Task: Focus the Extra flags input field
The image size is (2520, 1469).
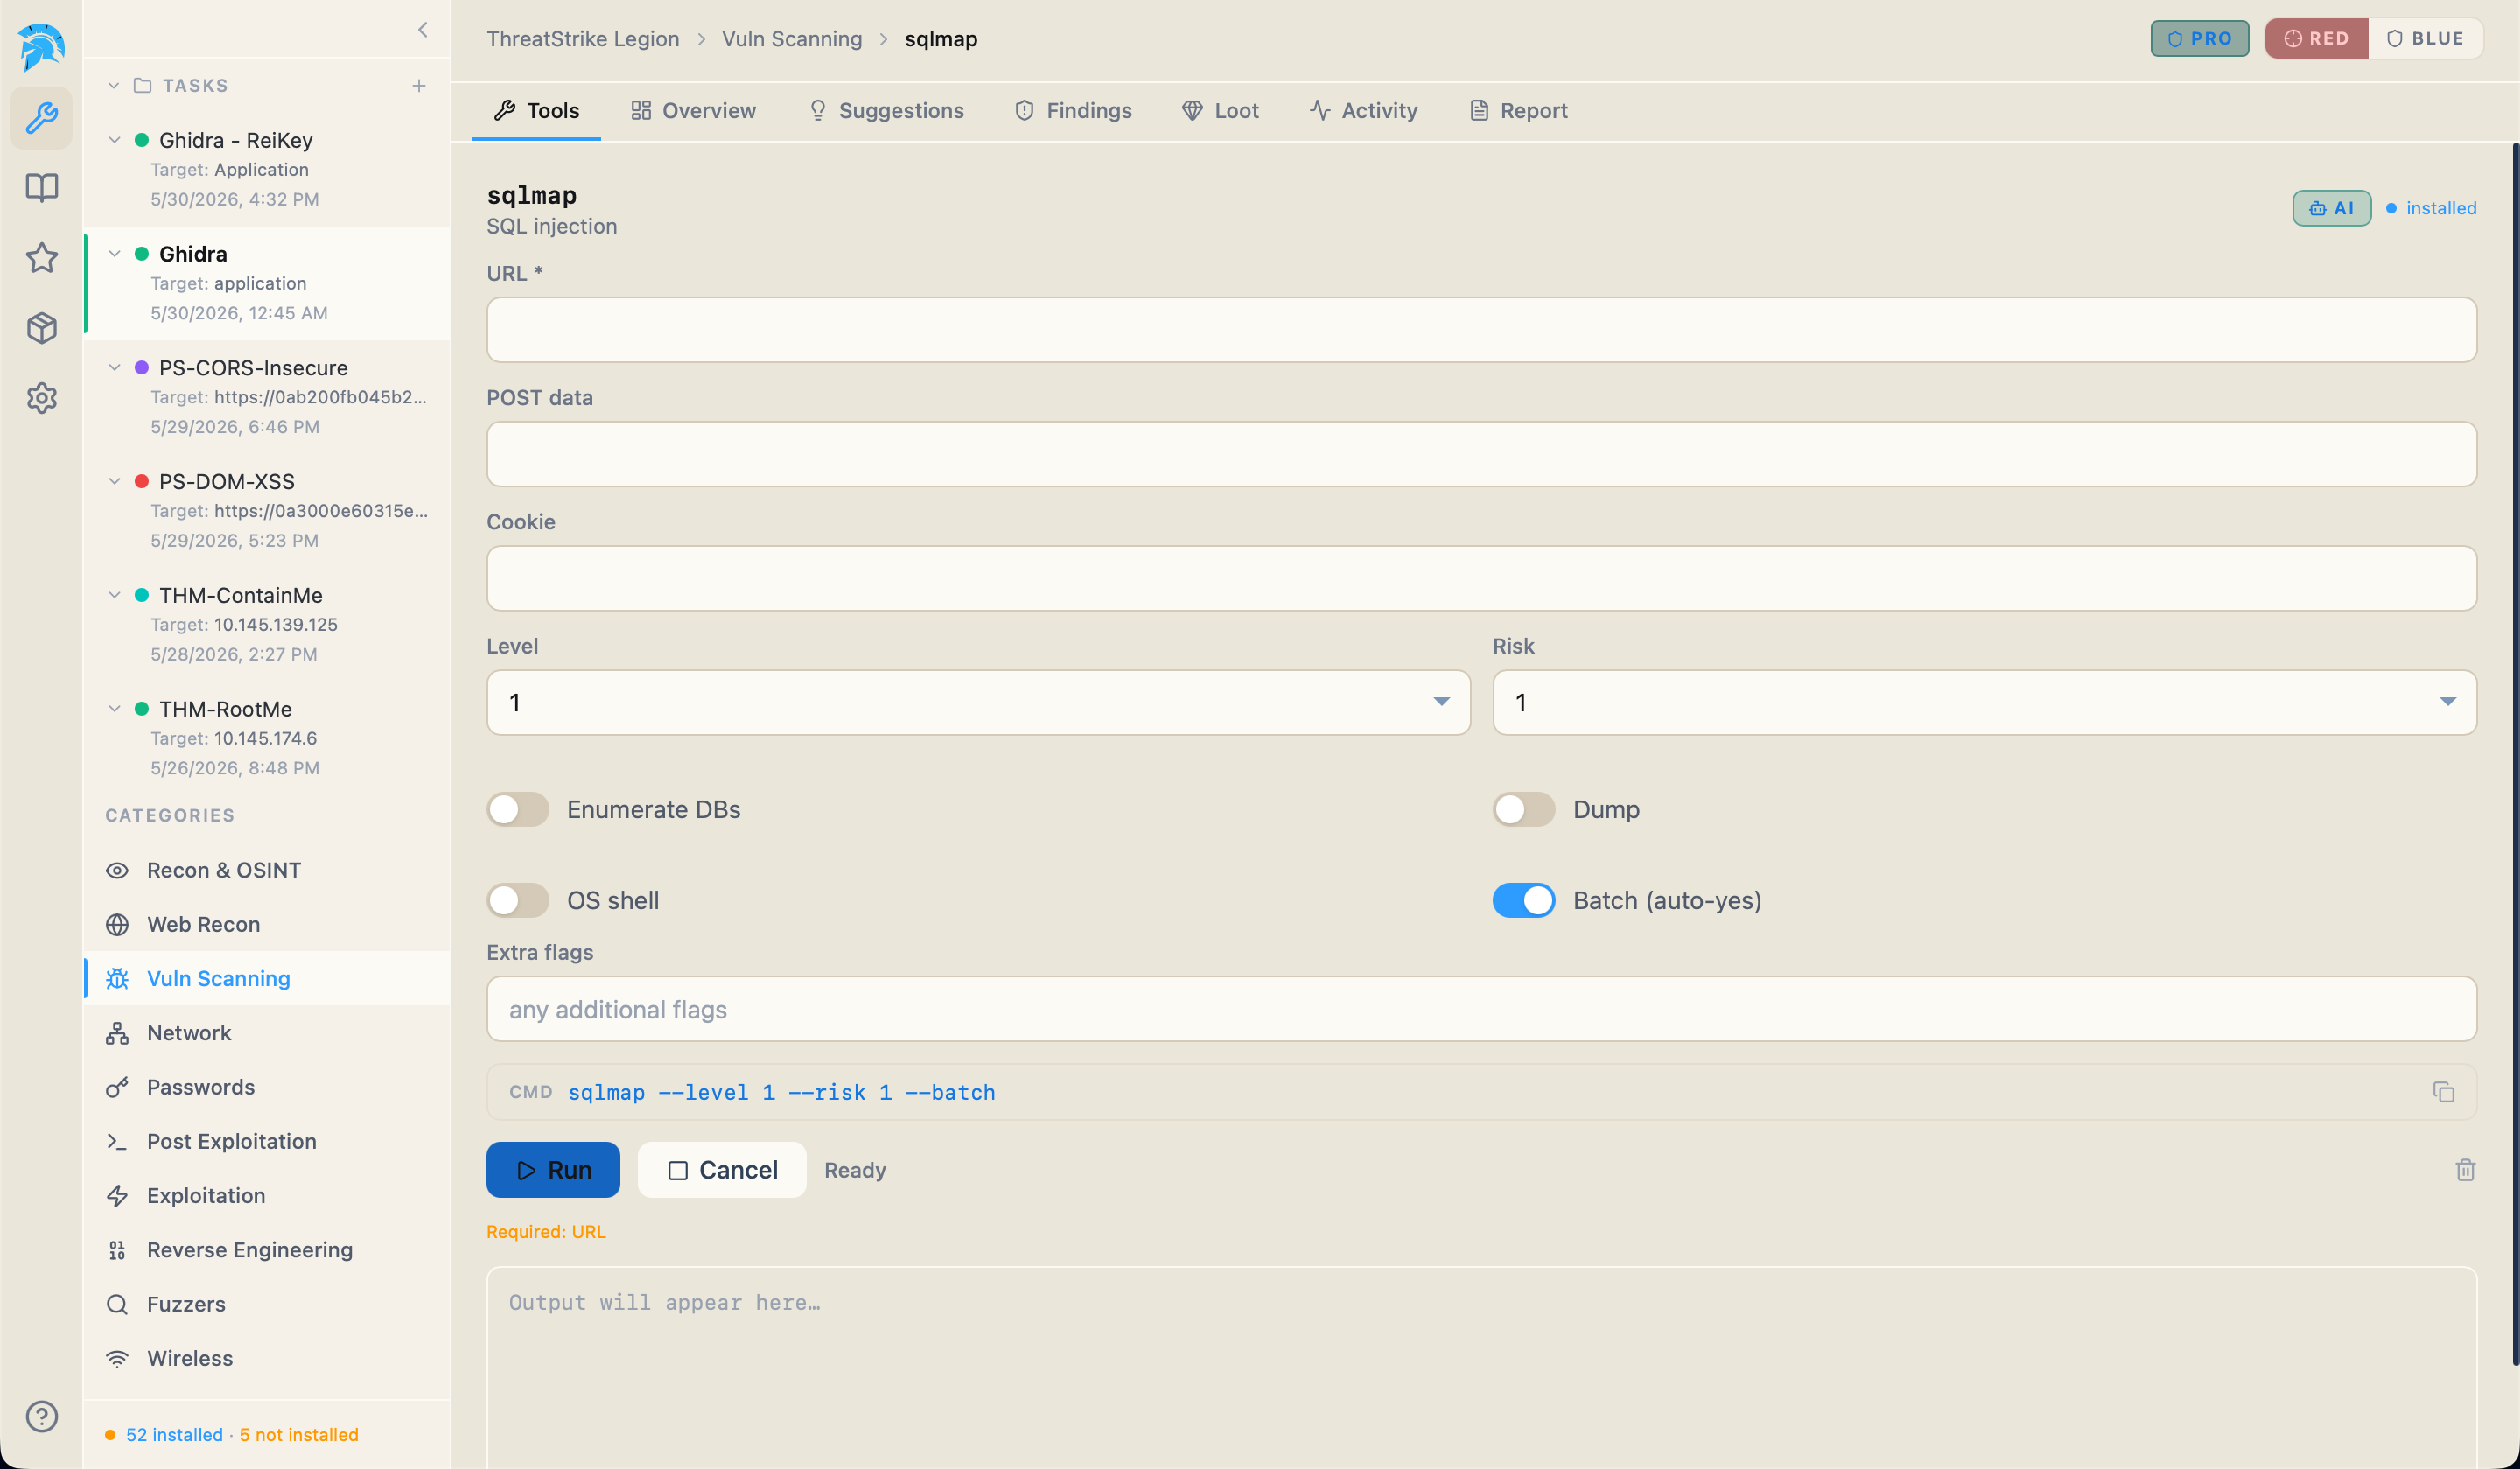Action: tap(1481, 1009)
